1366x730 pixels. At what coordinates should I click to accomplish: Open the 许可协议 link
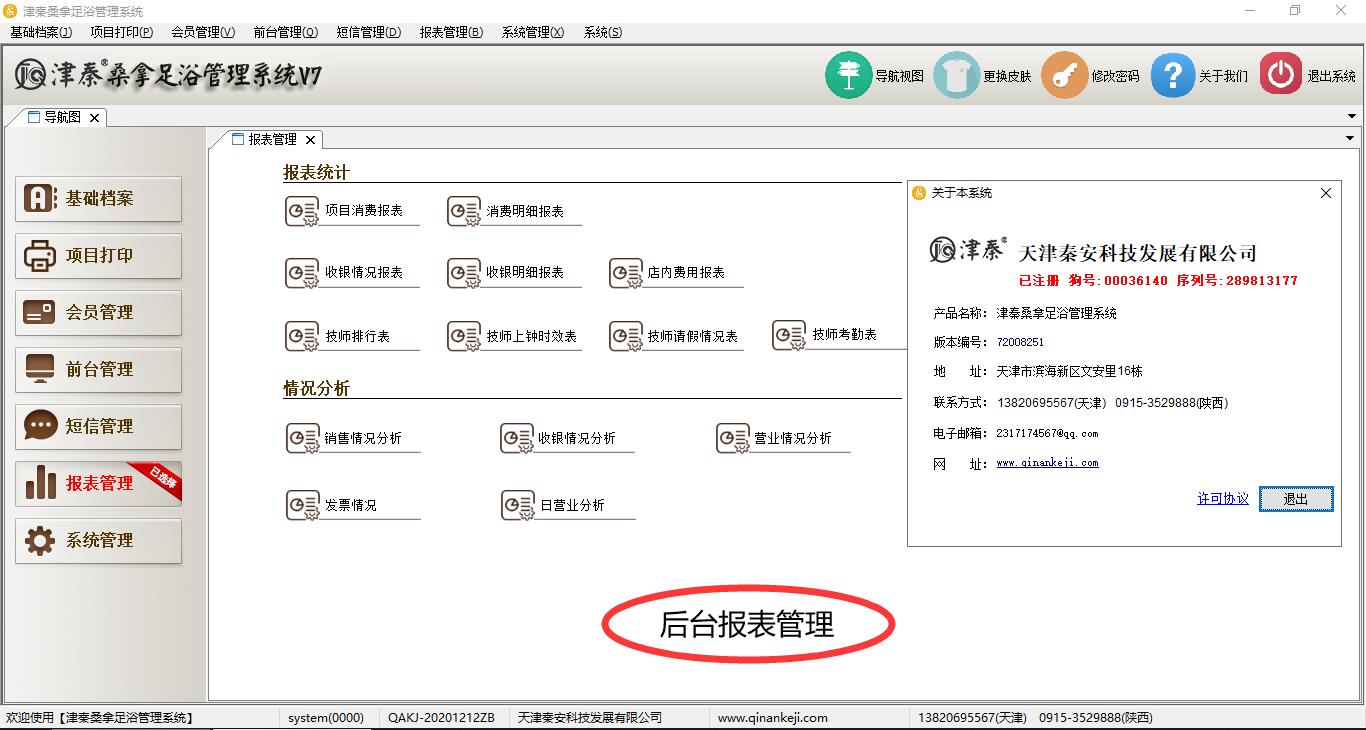pos(1222,499)
